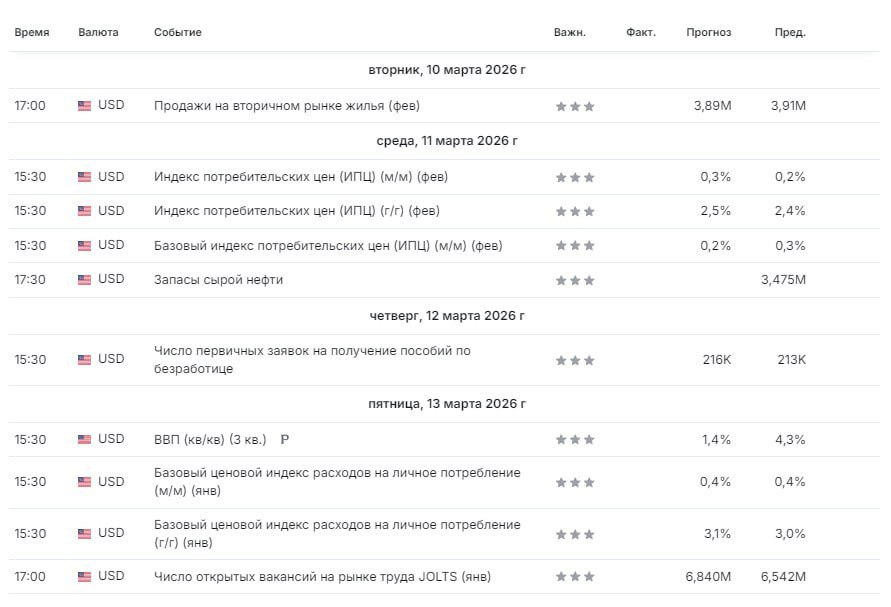The width and height of the screenshot is (891, 607).
Task: Open Индекс потребительских цен (ИПЦ) (г/г) event
Action: point(296,211)
